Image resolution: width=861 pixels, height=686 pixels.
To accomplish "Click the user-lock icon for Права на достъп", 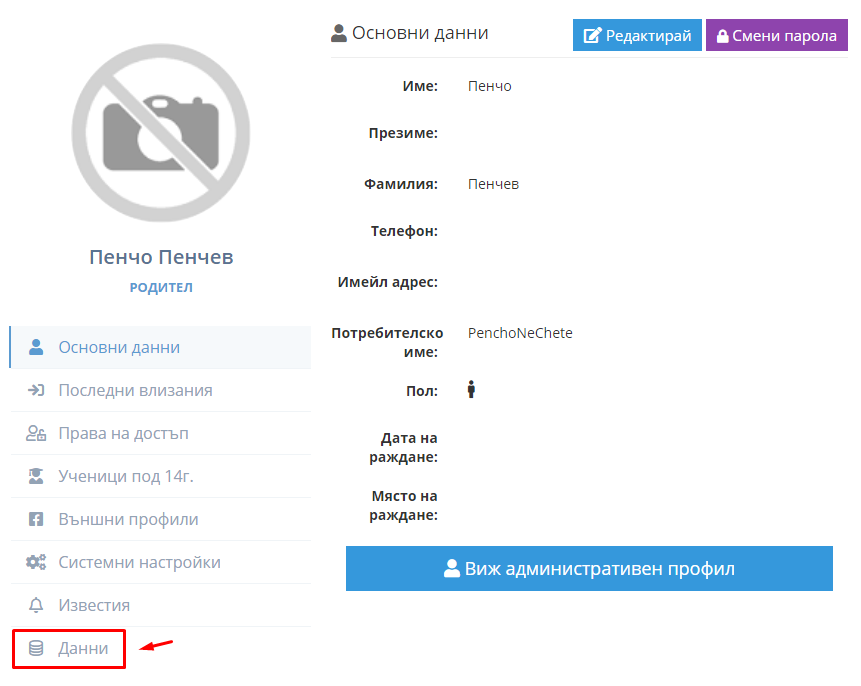I will pos(36,433).
